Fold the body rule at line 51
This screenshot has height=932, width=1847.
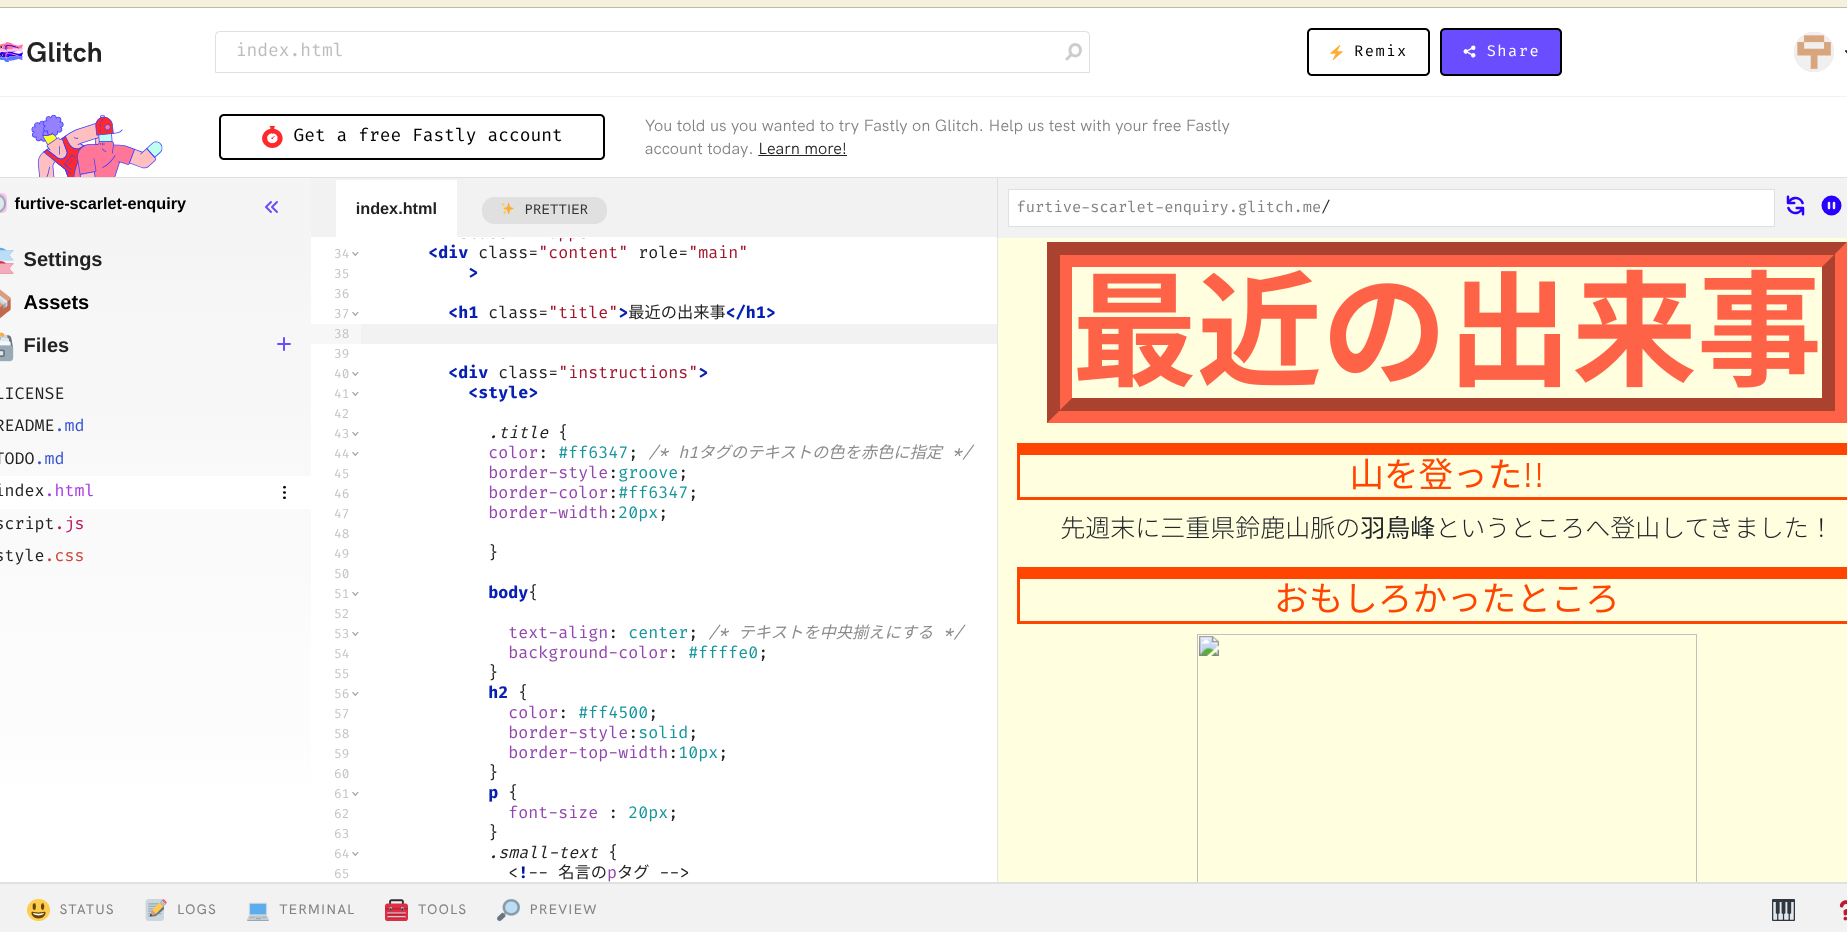[356, 594]
